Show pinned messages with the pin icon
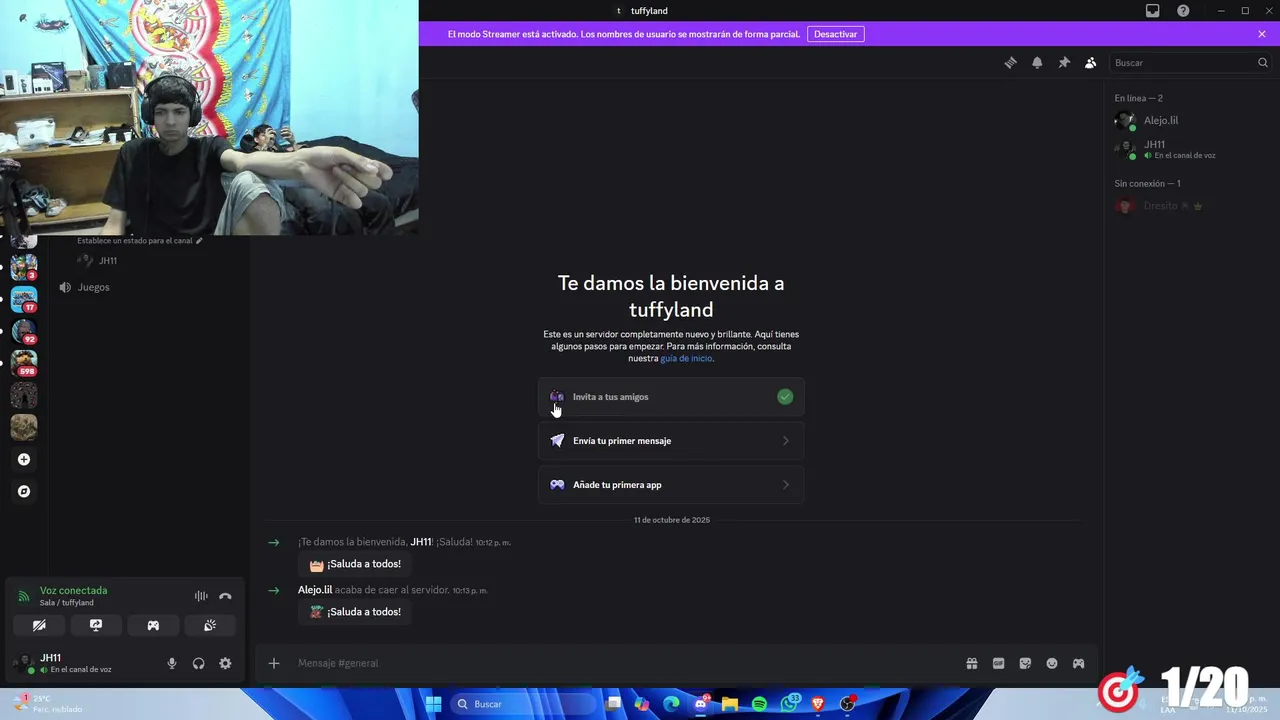The width and height of the screenshot is (1280, 720). [x=1064, y=62]
